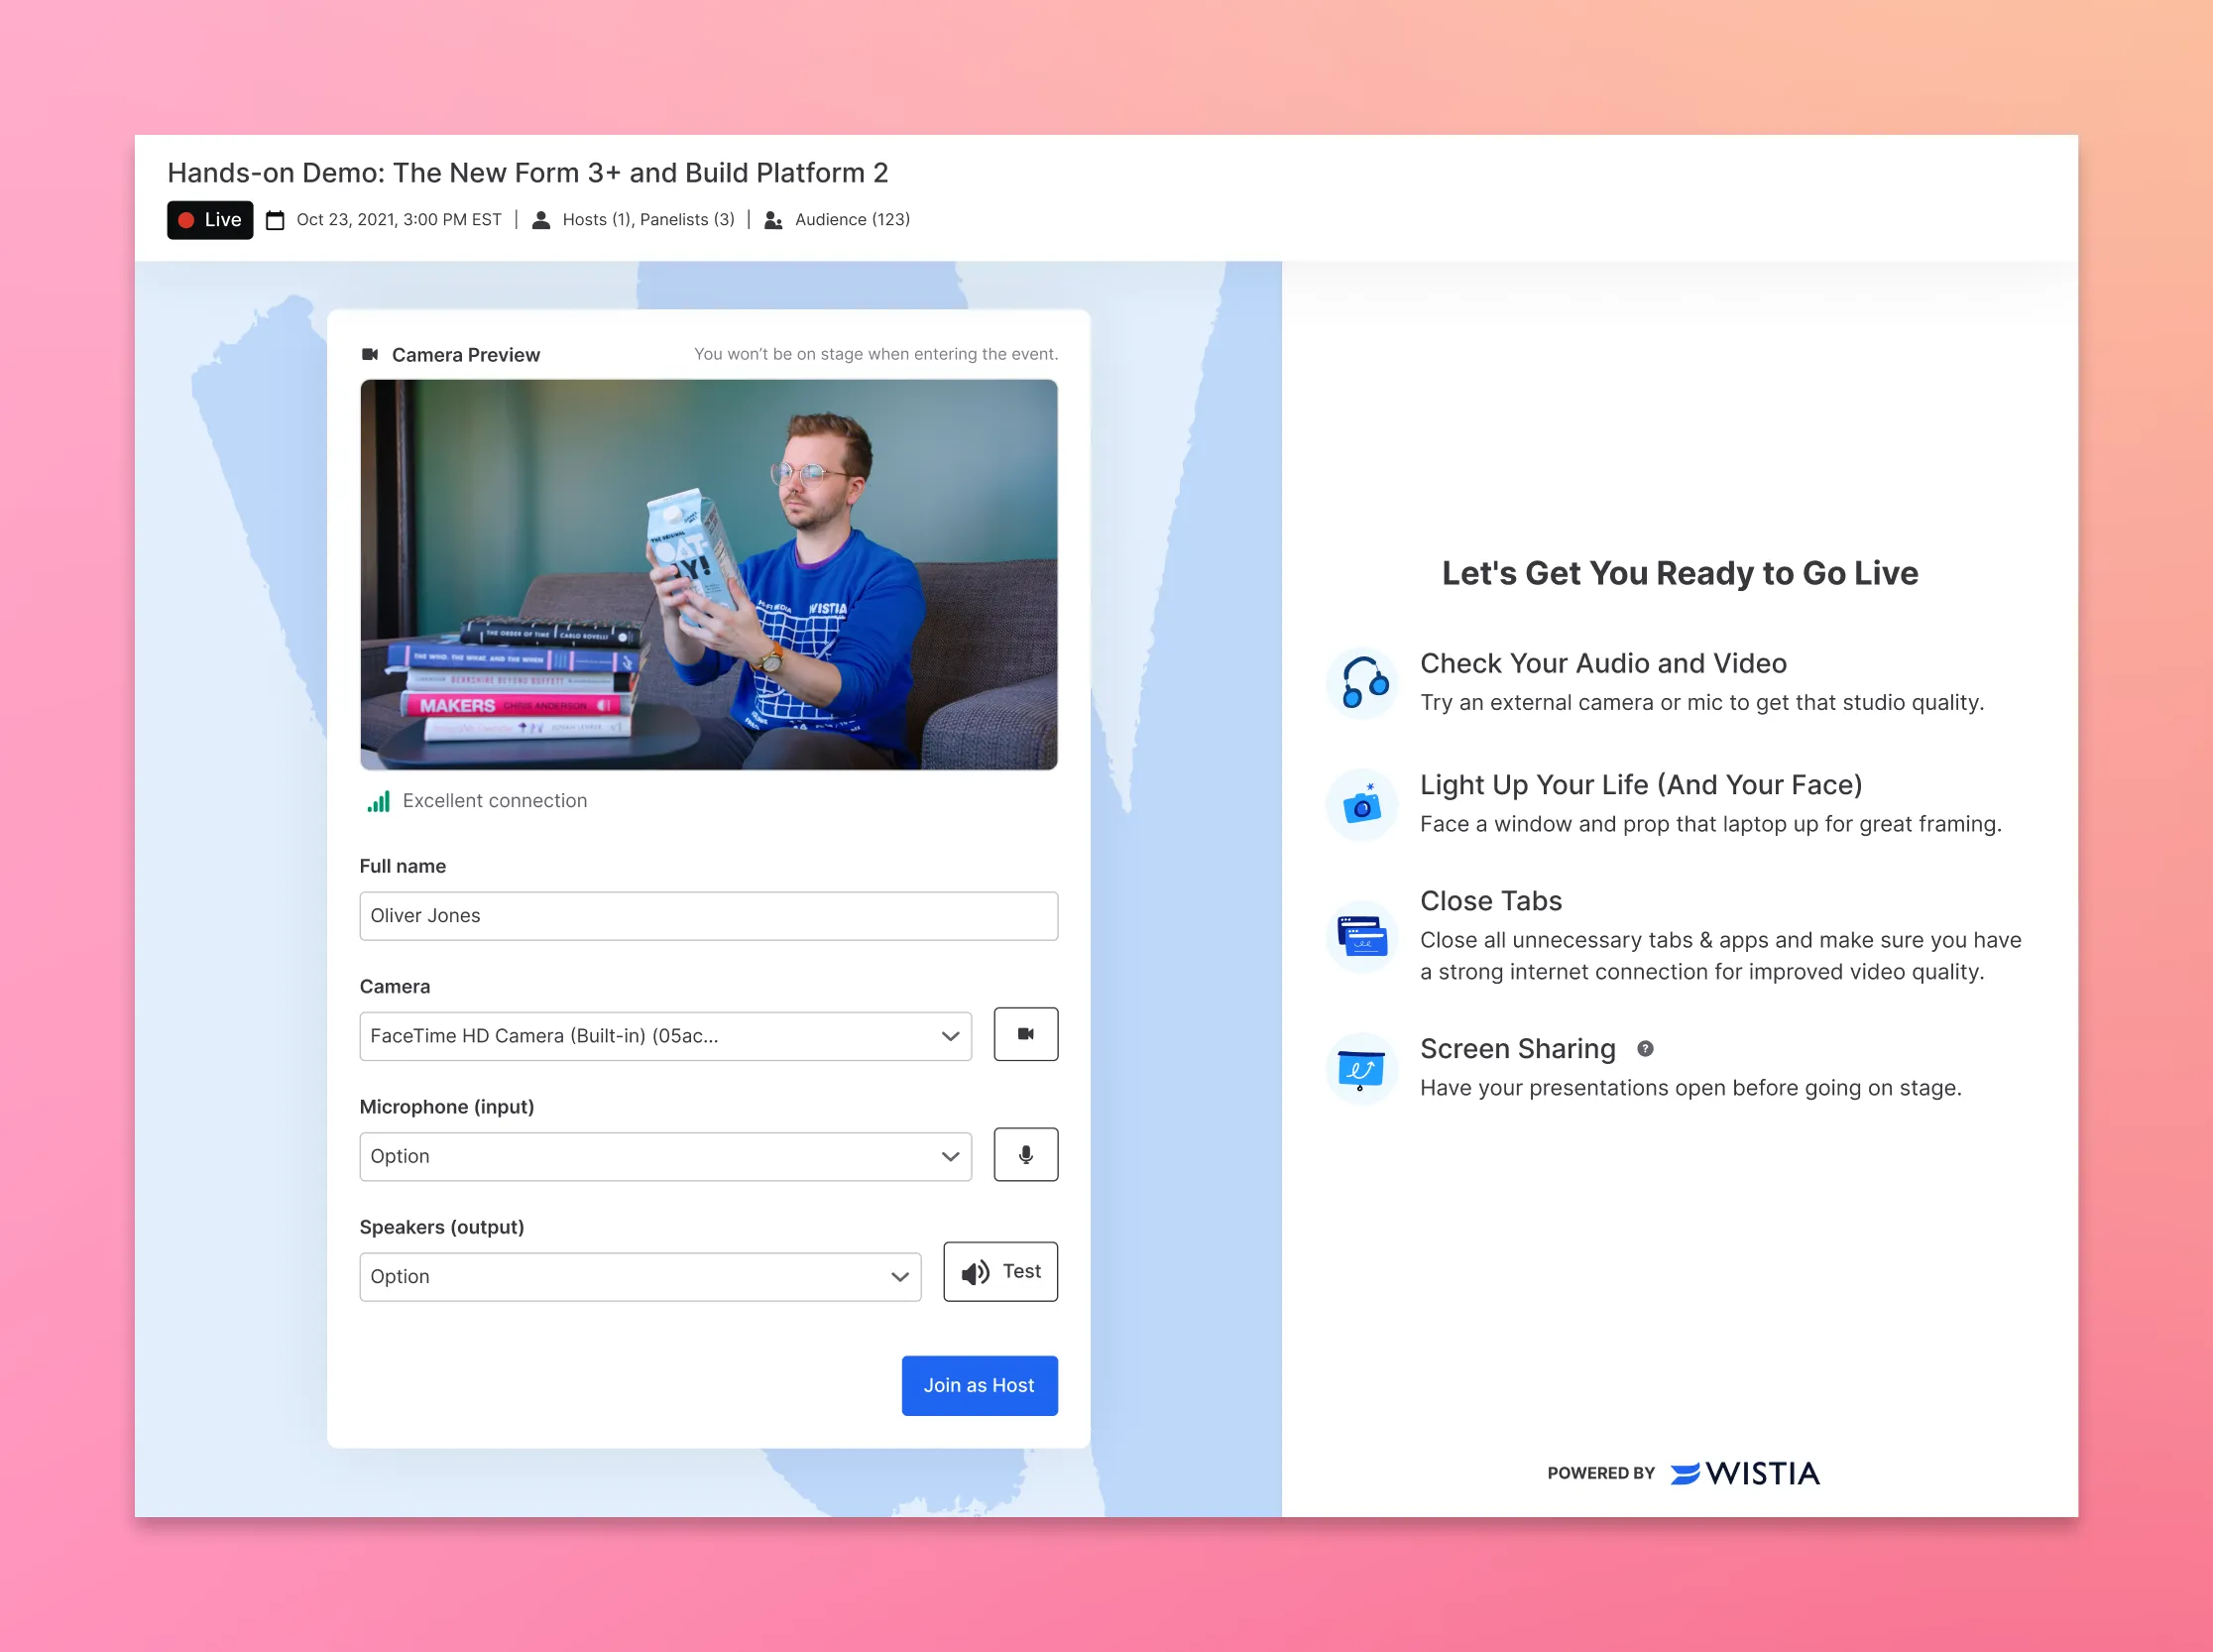Viewport: 2213px width, 1652px height.
Task: Open the Microphone input dropdown
Action: pos(665,1156)
